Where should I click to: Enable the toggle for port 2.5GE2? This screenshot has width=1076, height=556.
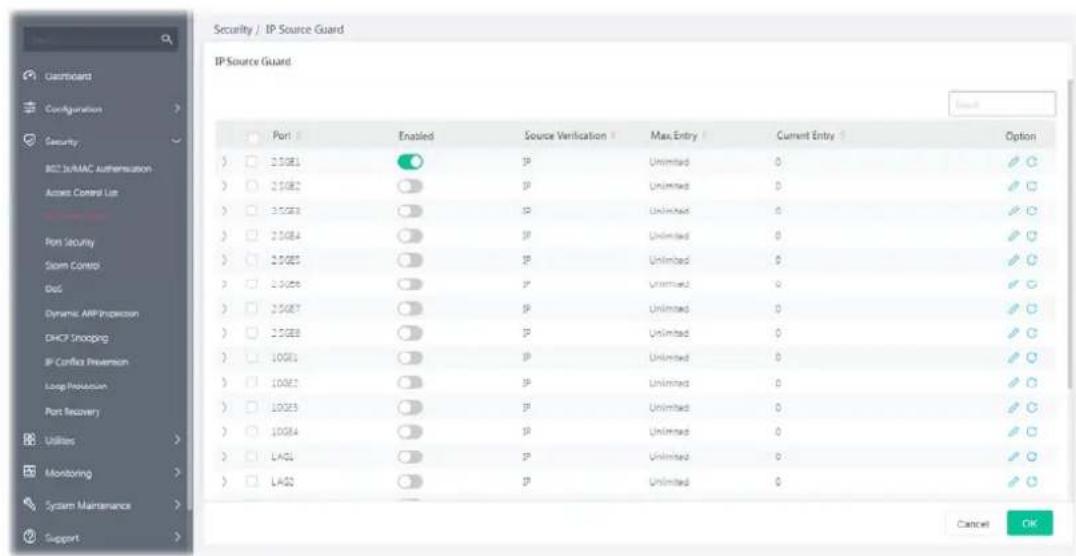click(410, 185)
